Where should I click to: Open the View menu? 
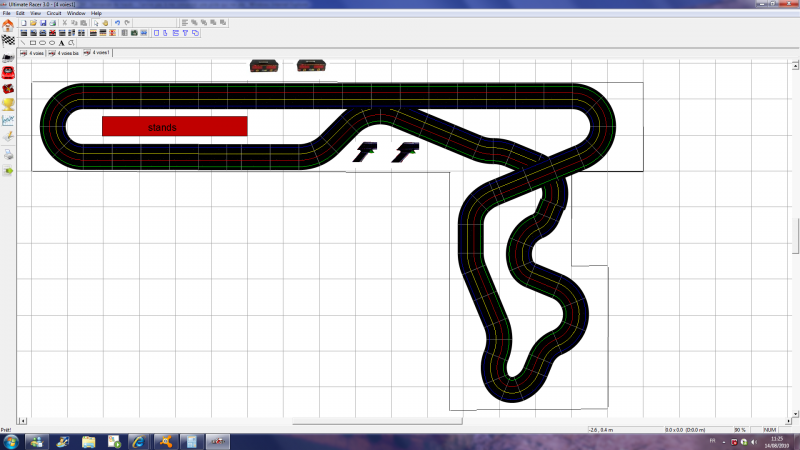35,13
